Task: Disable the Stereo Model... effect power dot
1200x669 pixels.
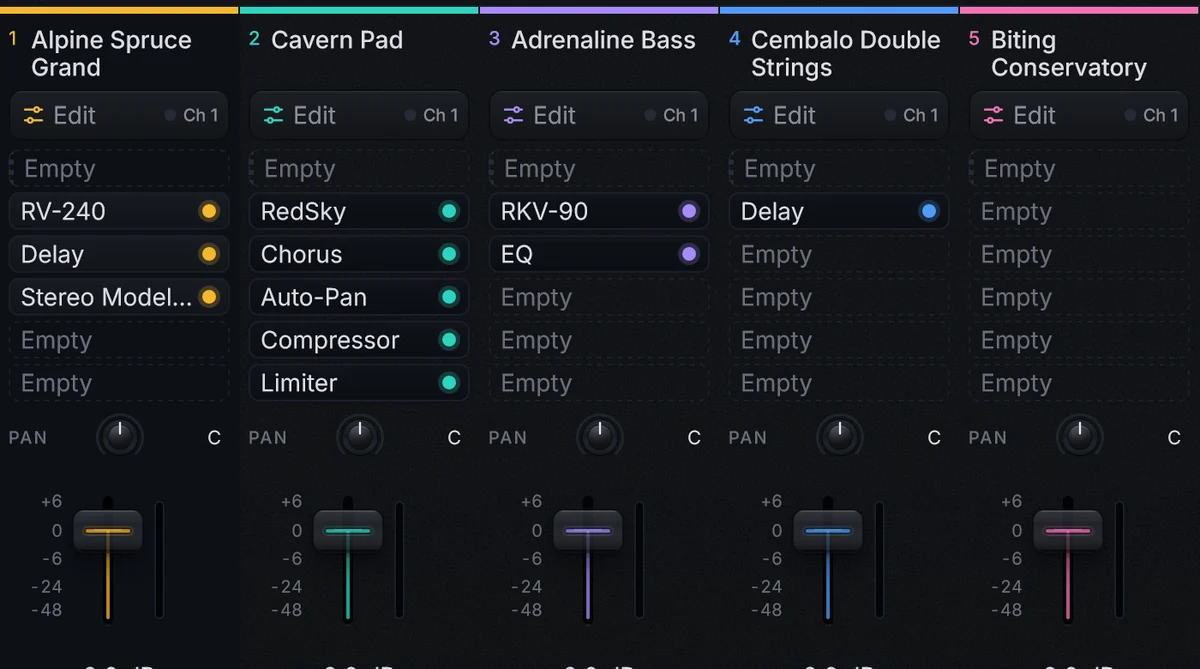Action: pyautogui.click(x=209, y=297)
